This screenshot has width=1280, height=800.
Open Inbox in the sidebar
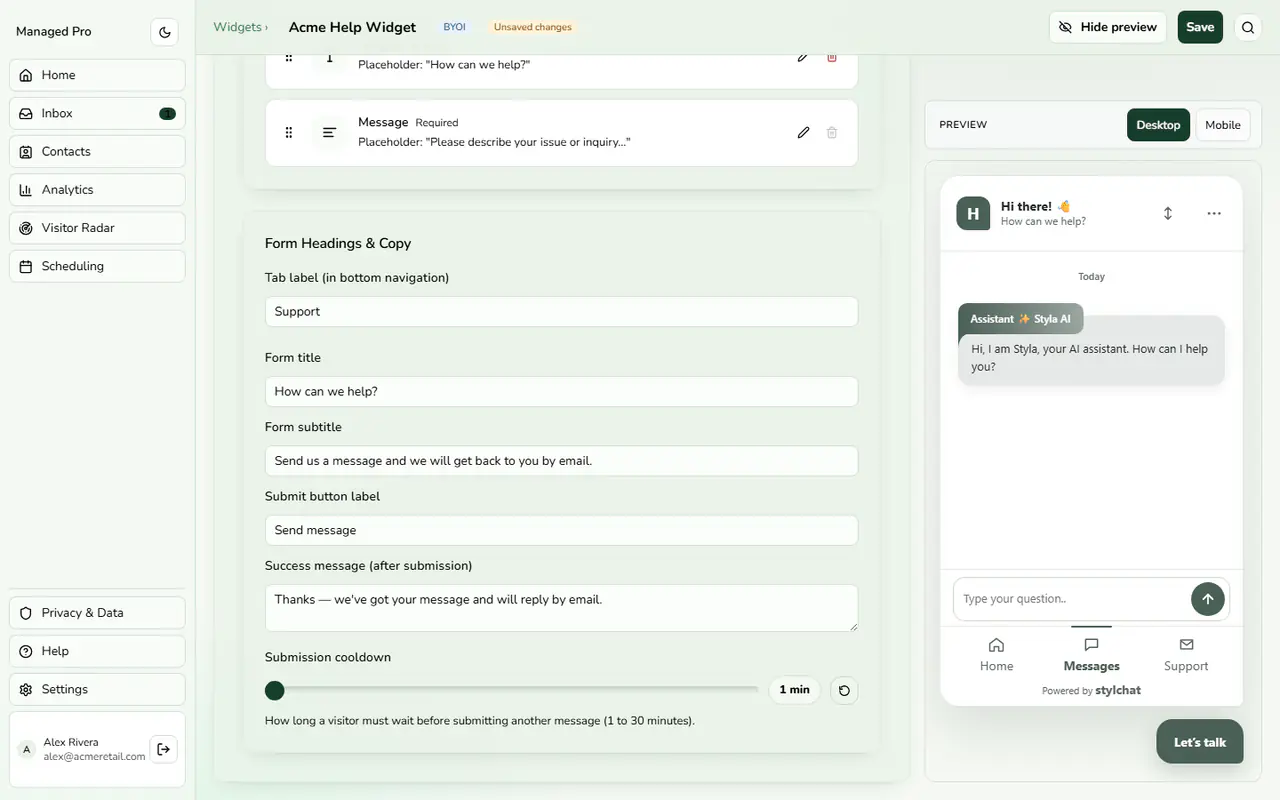[x=97, y=113]
